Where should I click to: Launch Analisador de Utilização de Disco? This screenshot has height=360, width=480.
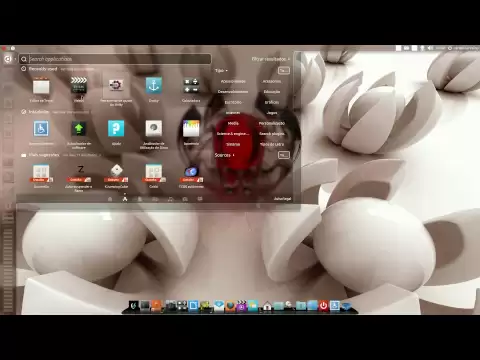[154, 129]
